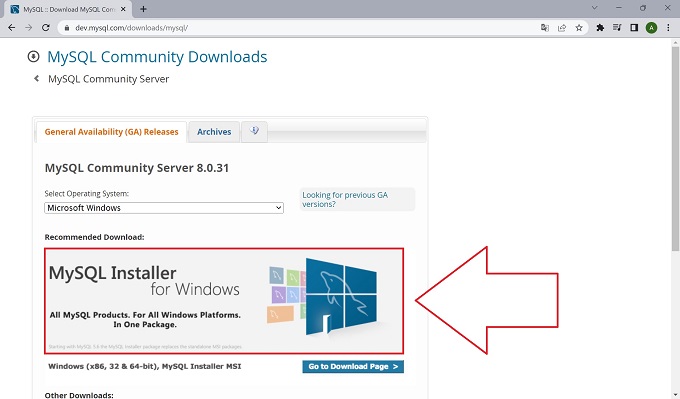680x399 pixels.
Task: Switch to the Archives tab
Action: coord(214,132)
